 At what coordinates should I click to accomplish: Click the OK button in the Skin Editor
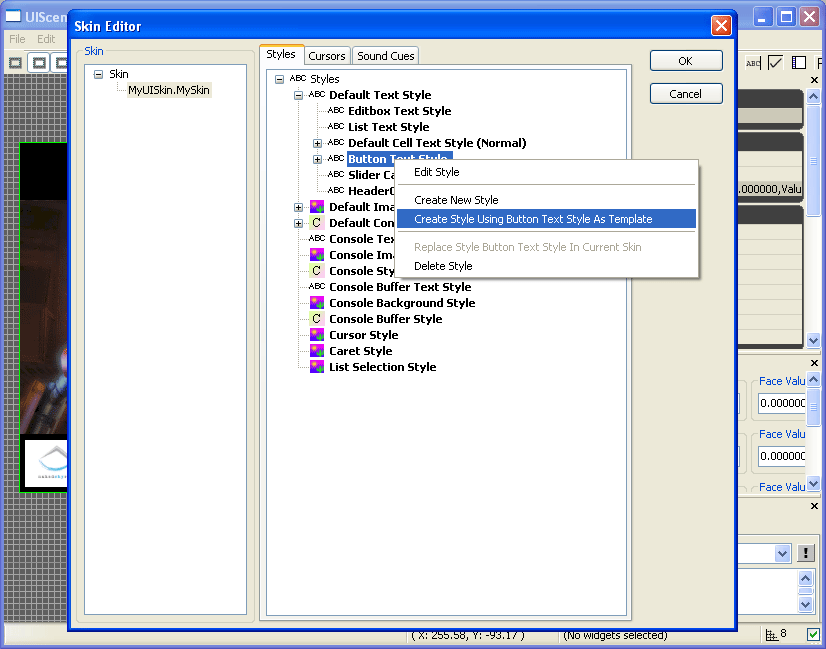pos(685,61)
